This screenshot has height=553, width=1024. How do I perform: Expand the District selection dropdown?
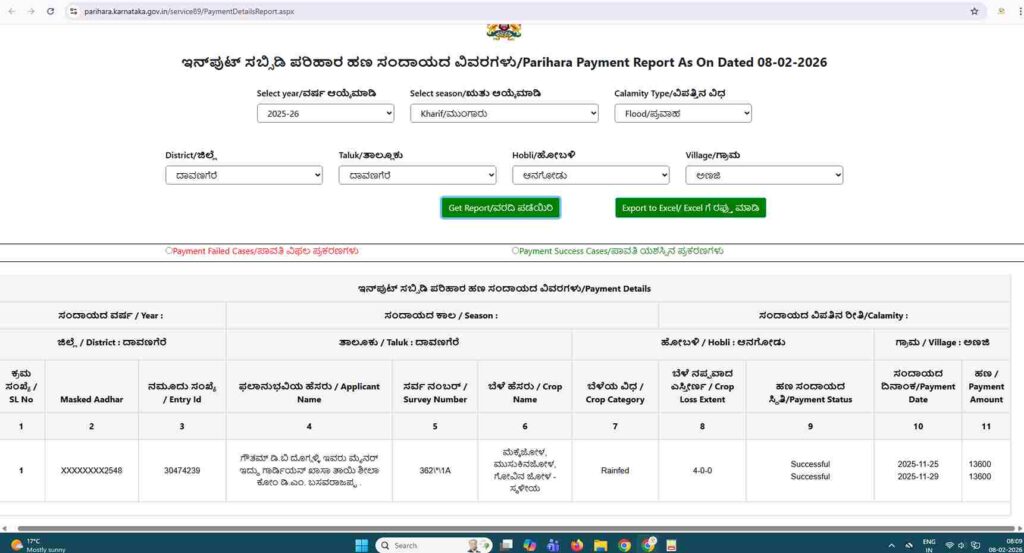tap(243, 175)
